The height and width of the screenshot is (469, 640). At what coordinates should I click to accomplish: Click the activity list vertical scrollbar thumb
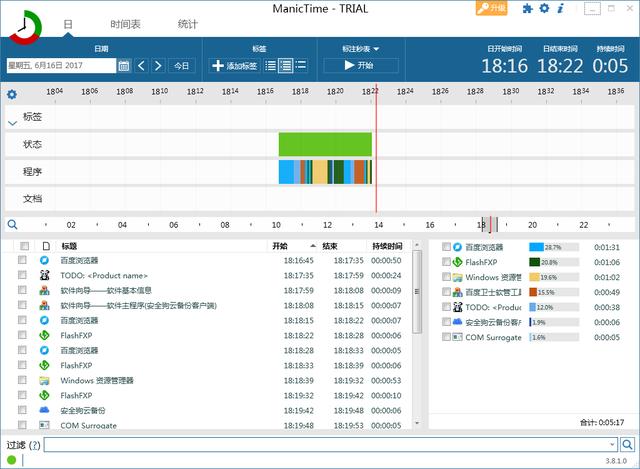coord(417,291)
